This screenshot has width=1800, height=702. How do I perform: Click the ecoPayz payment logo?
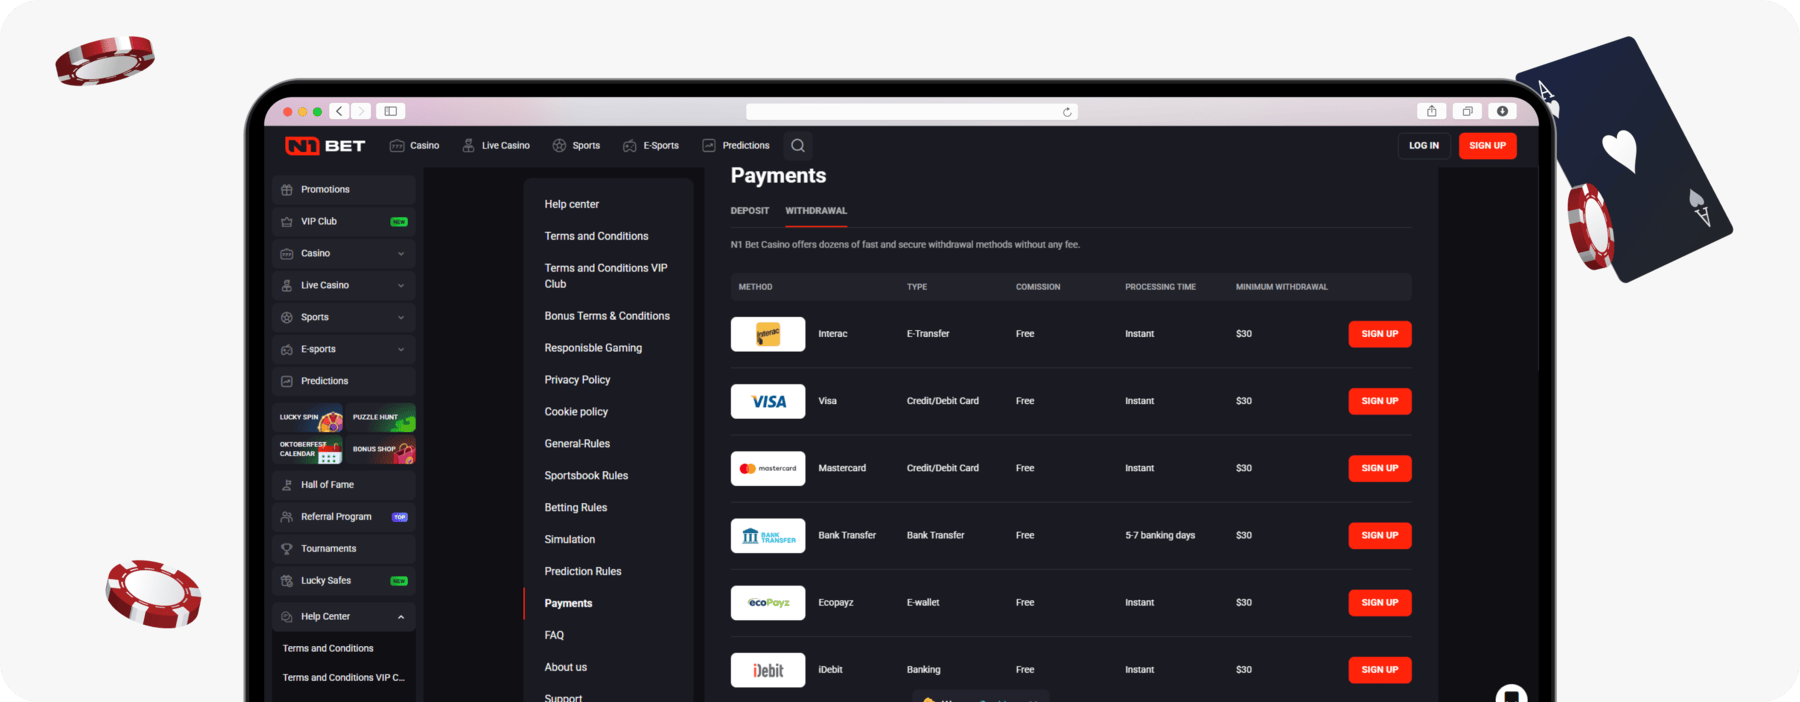(768, 603)
